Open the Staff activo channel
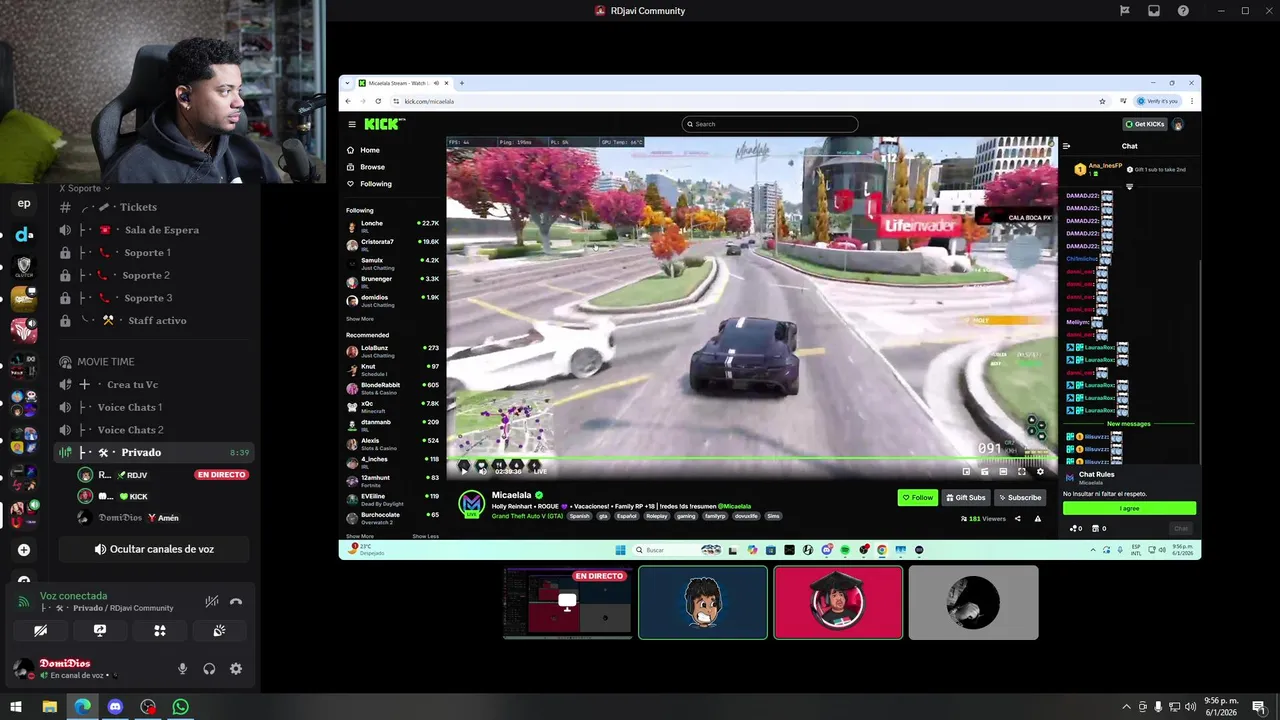Image resolution: width=1280 pixels, height=720 pixels. point(154,320)
